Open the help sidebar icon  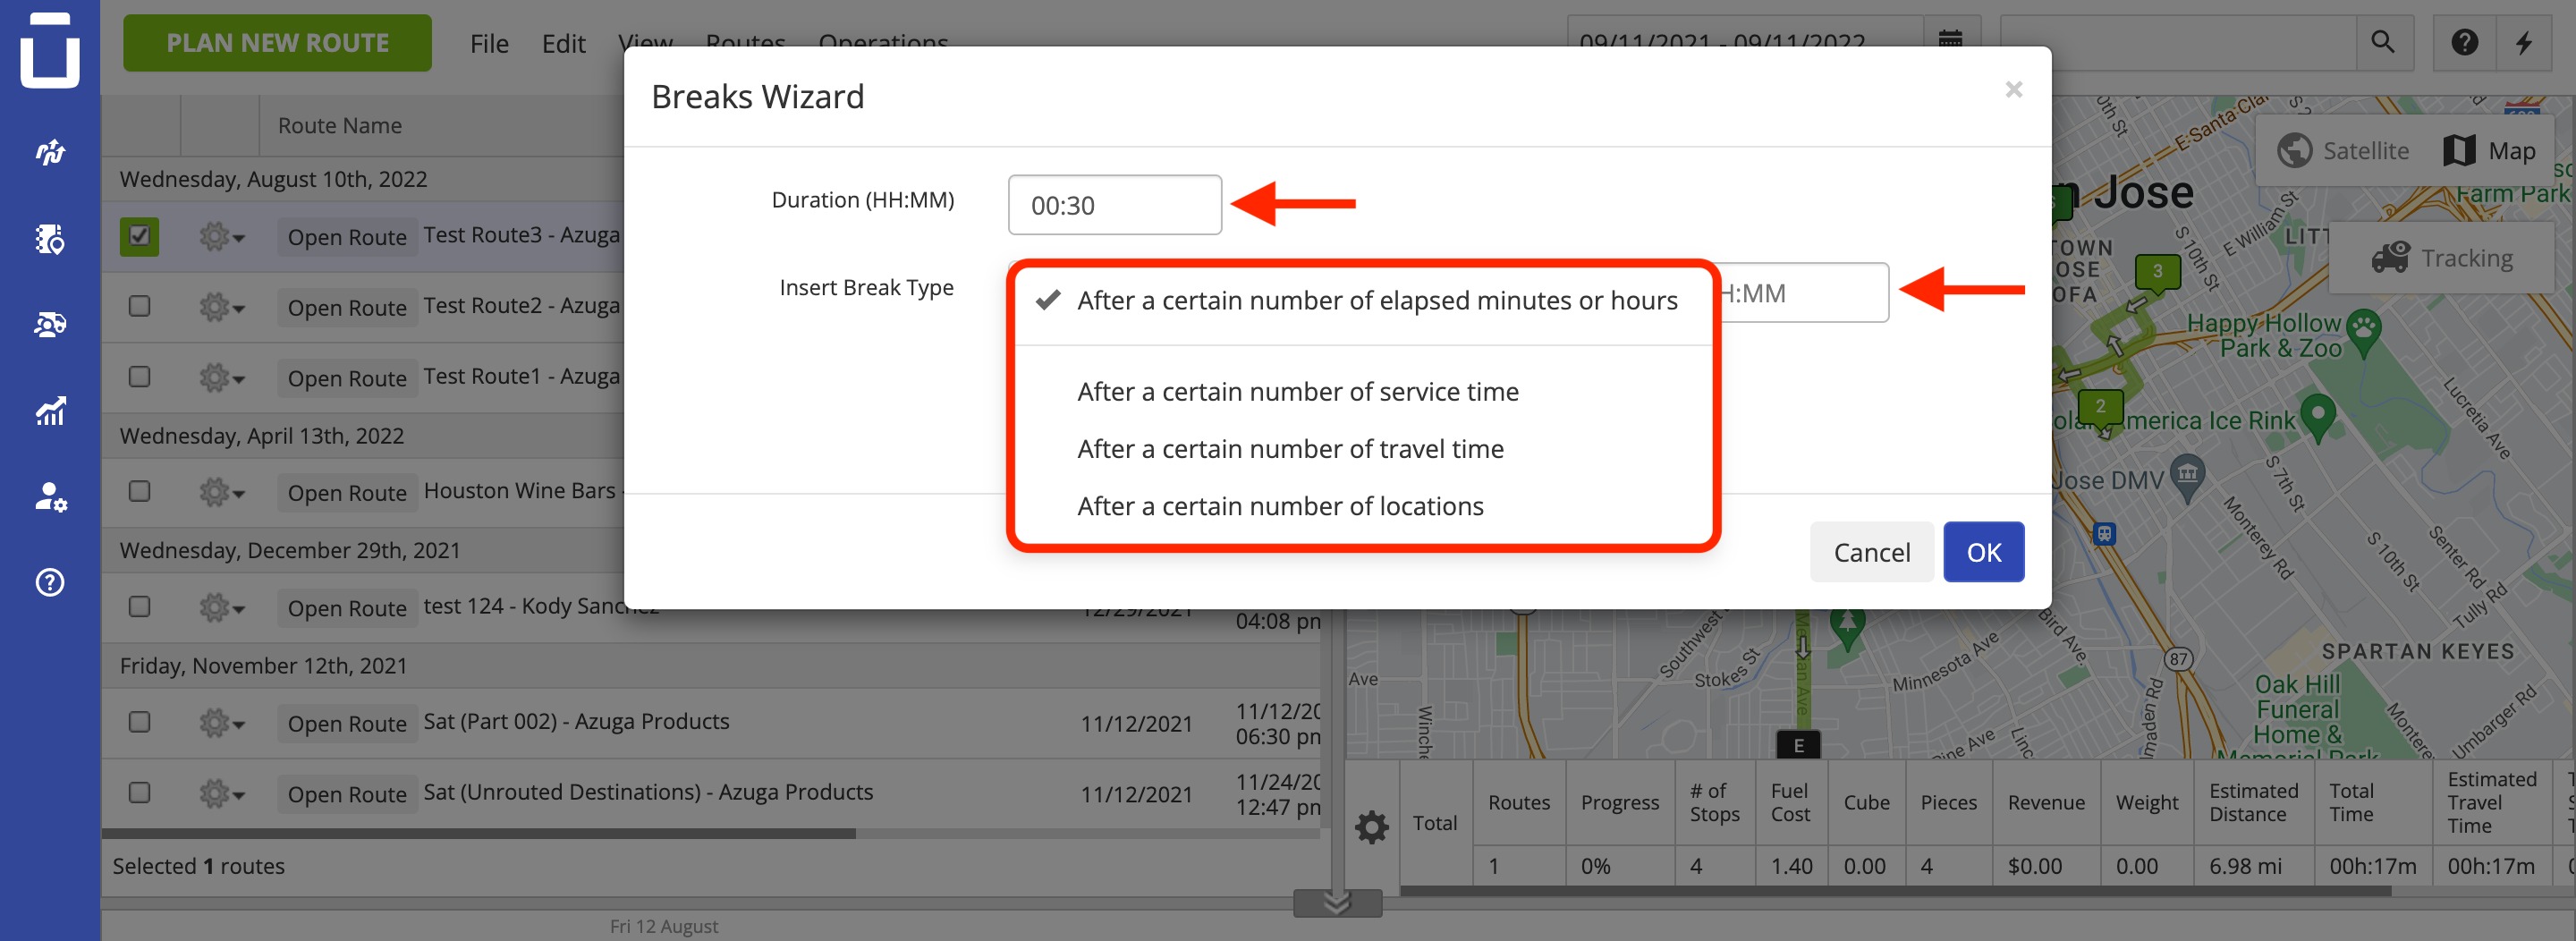50,582
